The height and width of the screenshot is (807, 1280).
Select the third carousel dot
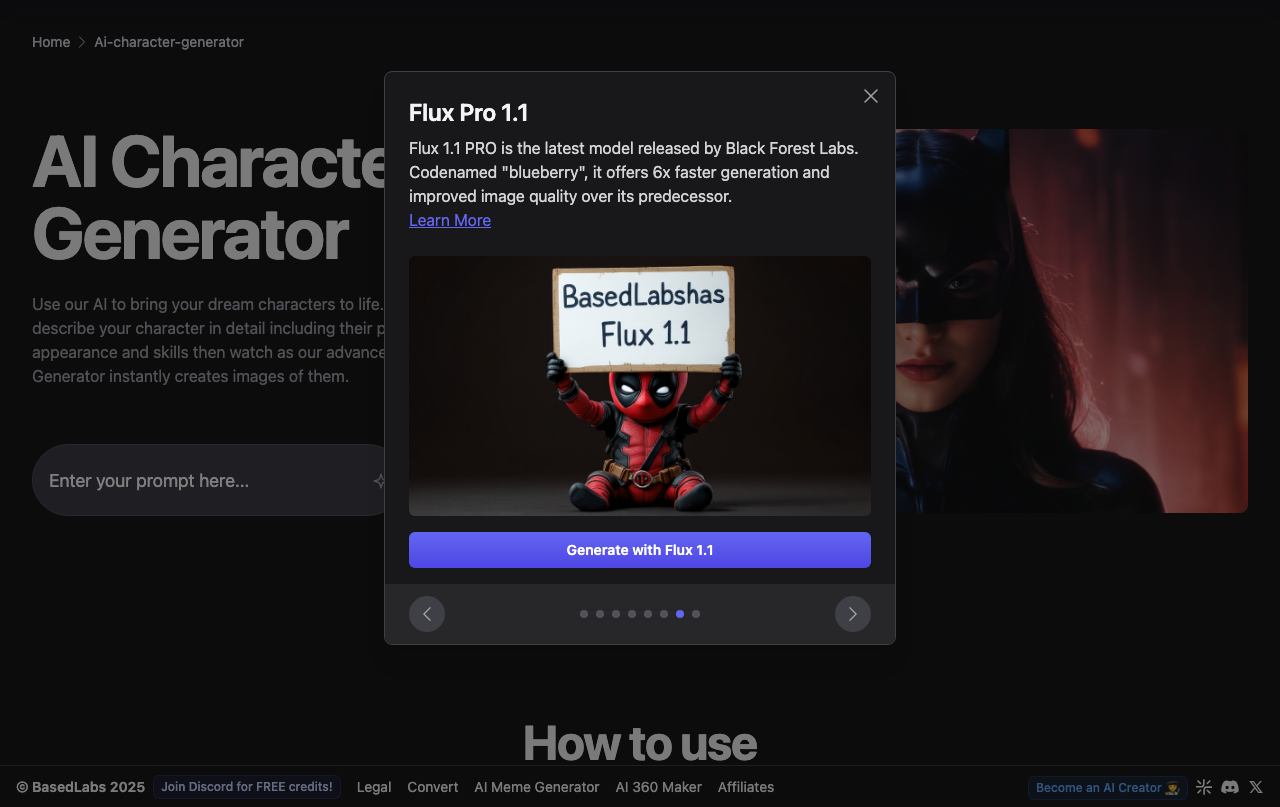616,614
